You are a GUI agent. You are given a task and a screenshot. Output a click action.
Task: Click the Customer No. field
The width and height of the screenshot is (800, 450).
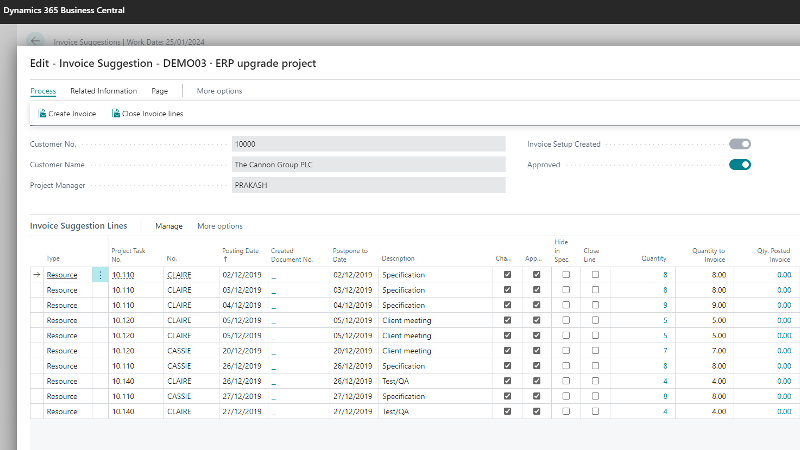[x=368, y=144]
